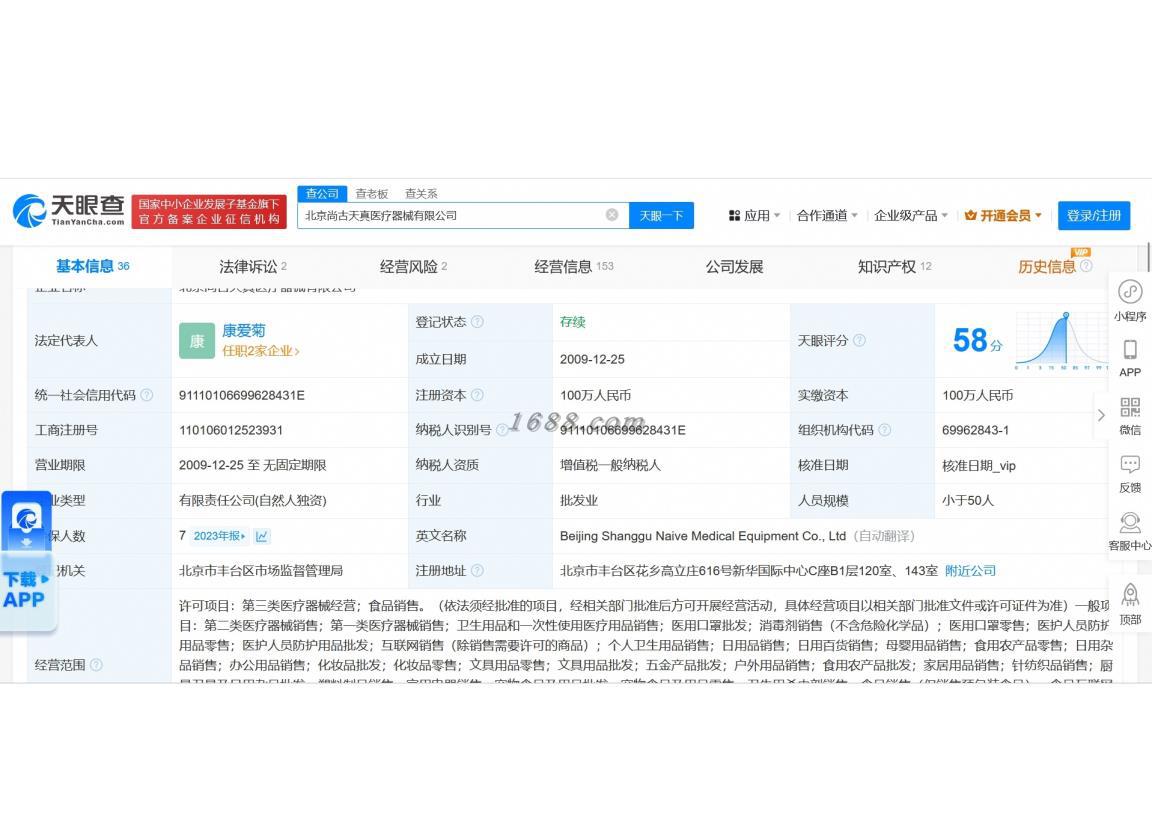Click the help icon next to 登记状态
Viewport: 1152px width, 839px height.
point(478,322)
